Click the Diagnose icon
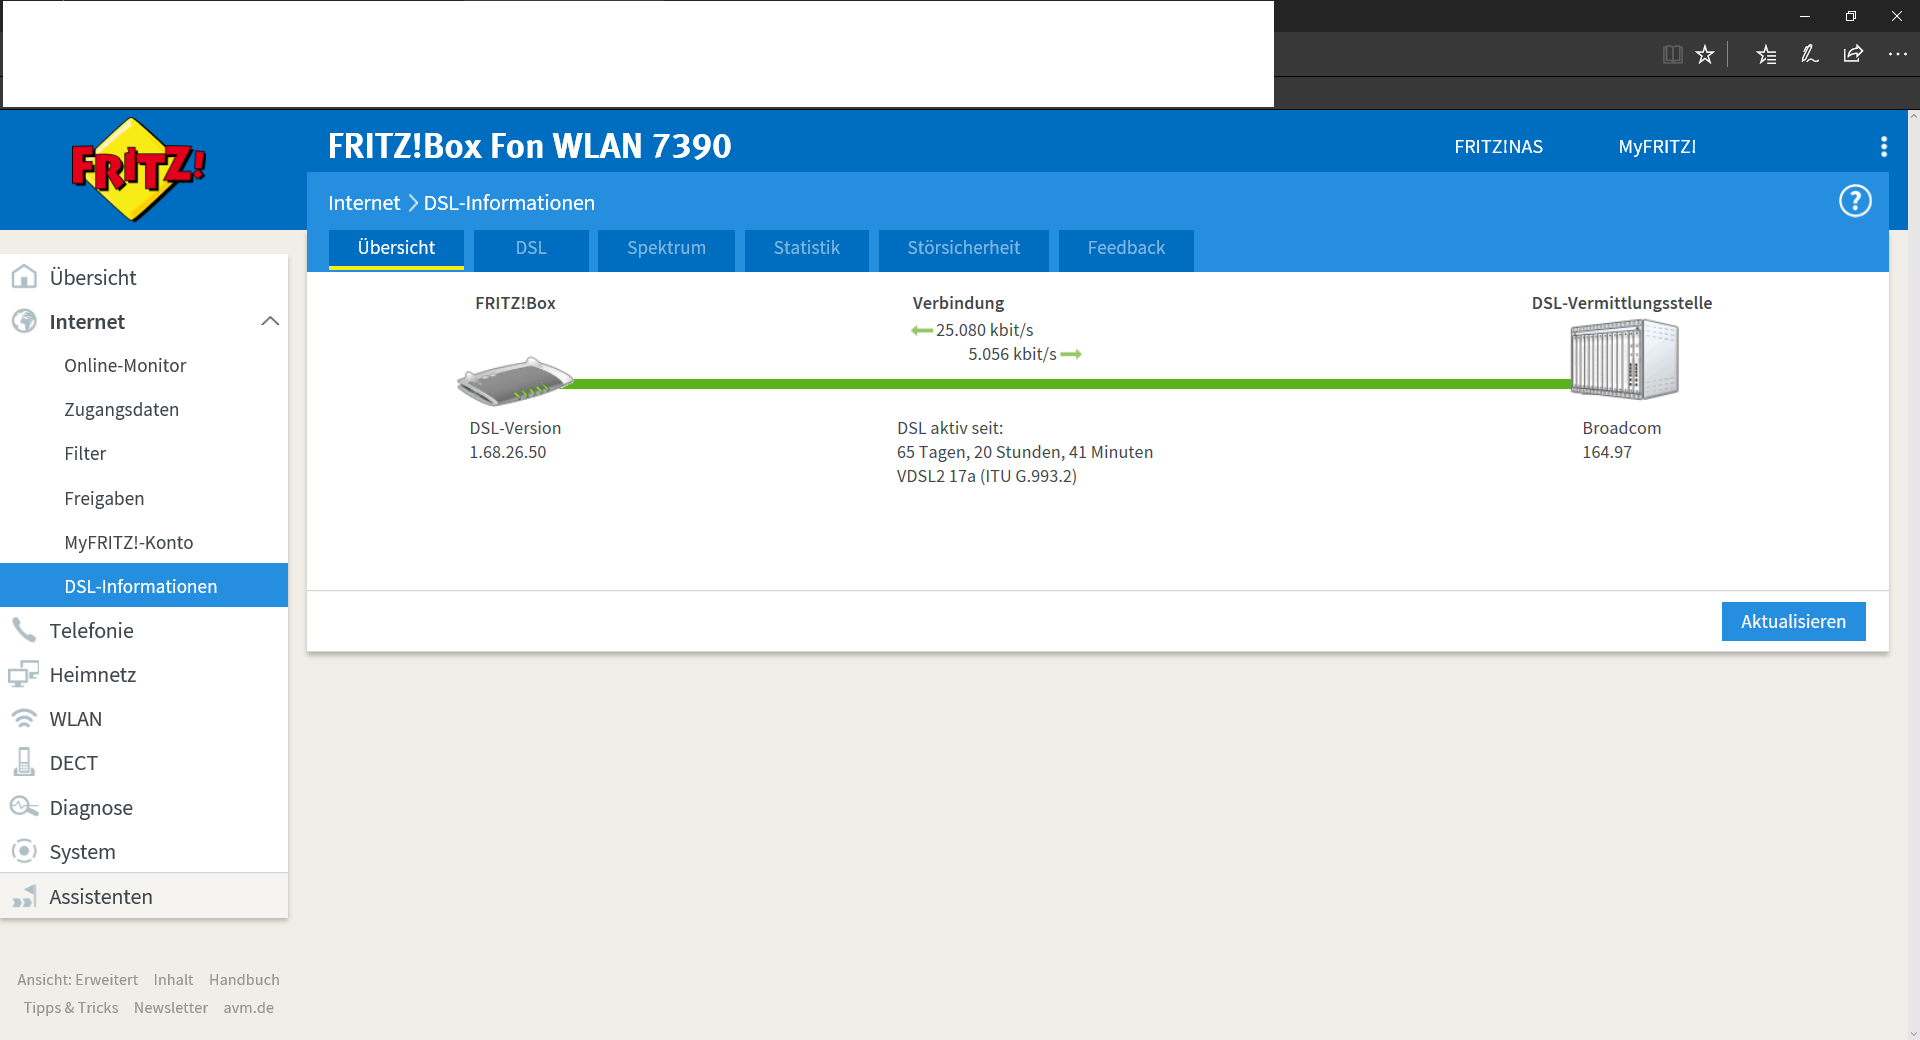The image size is (1920, 1040). pos(24,806)
